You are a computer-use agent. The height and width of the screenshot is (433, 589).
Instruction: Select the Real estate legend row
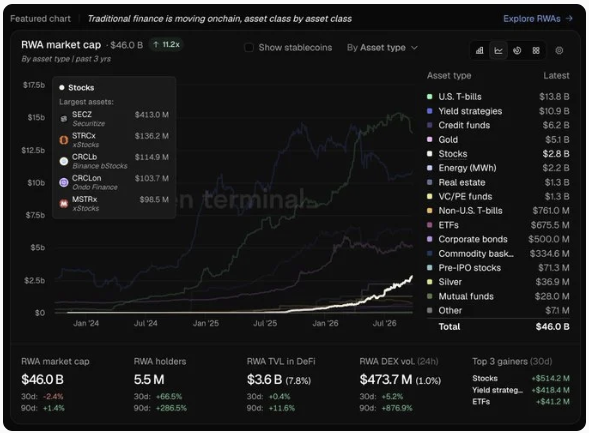pyautogui.click(x=498, y=183)
